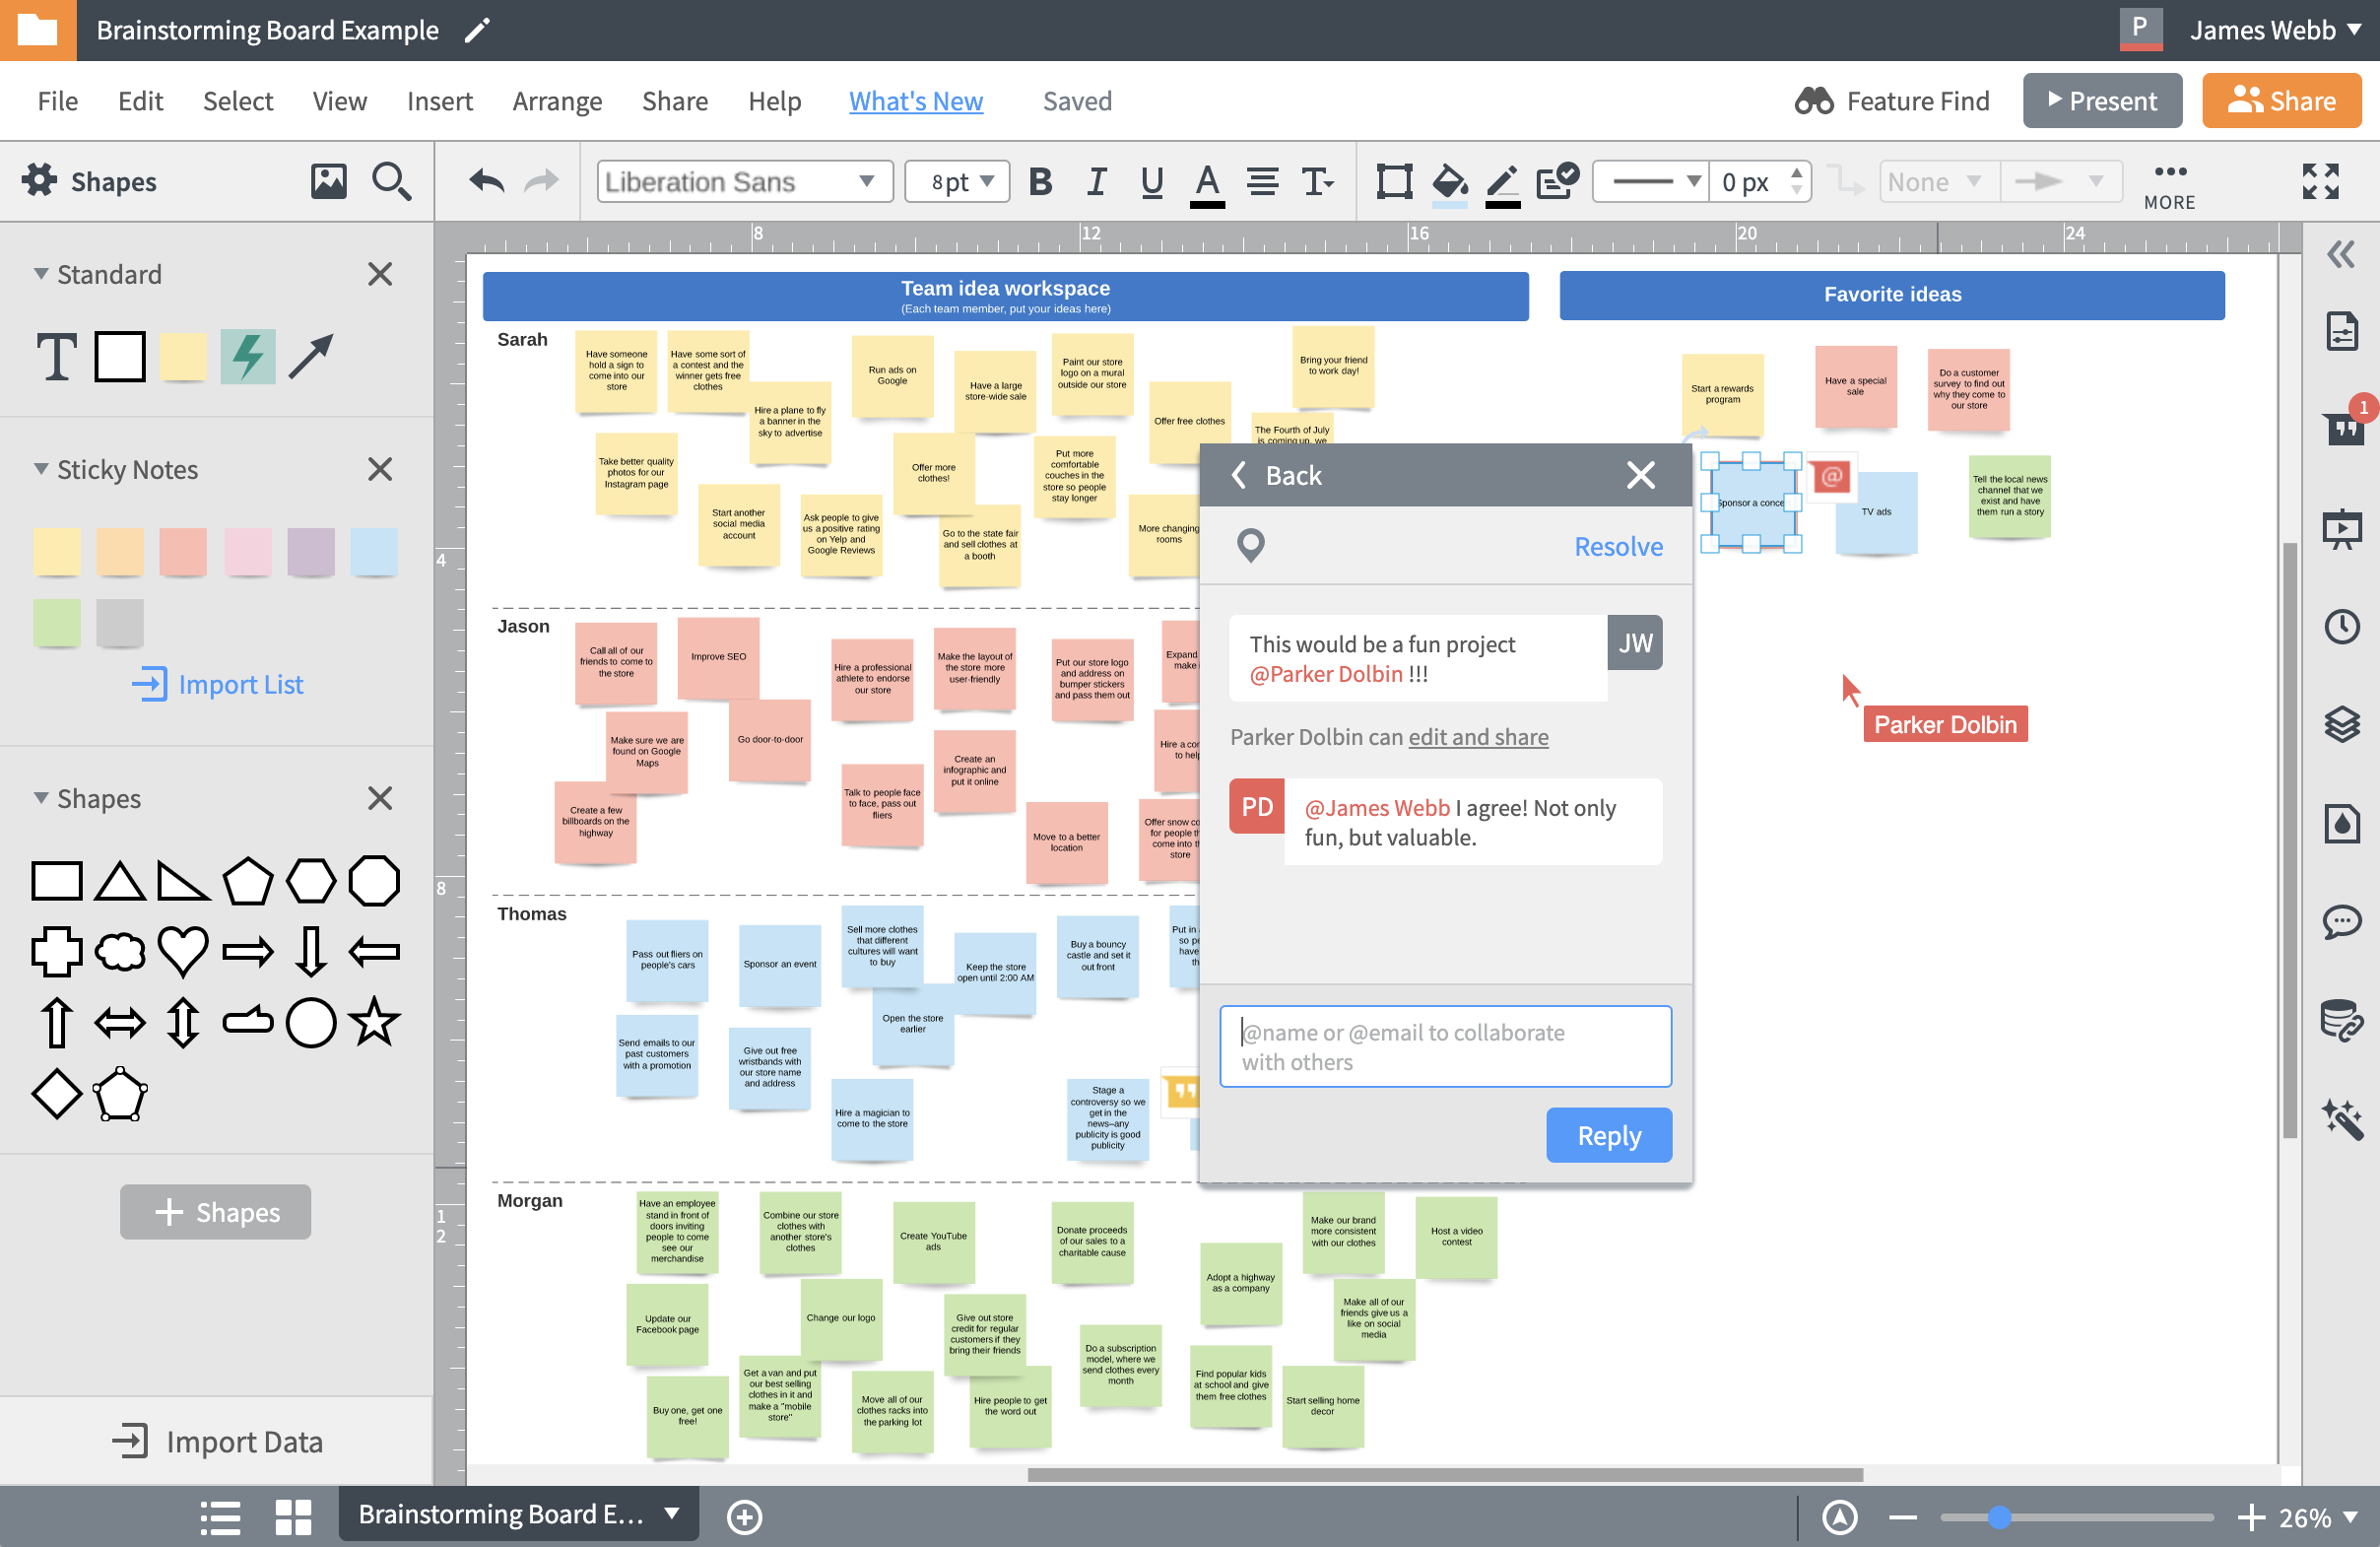
Task: Open the revision History panel
Action: click(2345, 627)
